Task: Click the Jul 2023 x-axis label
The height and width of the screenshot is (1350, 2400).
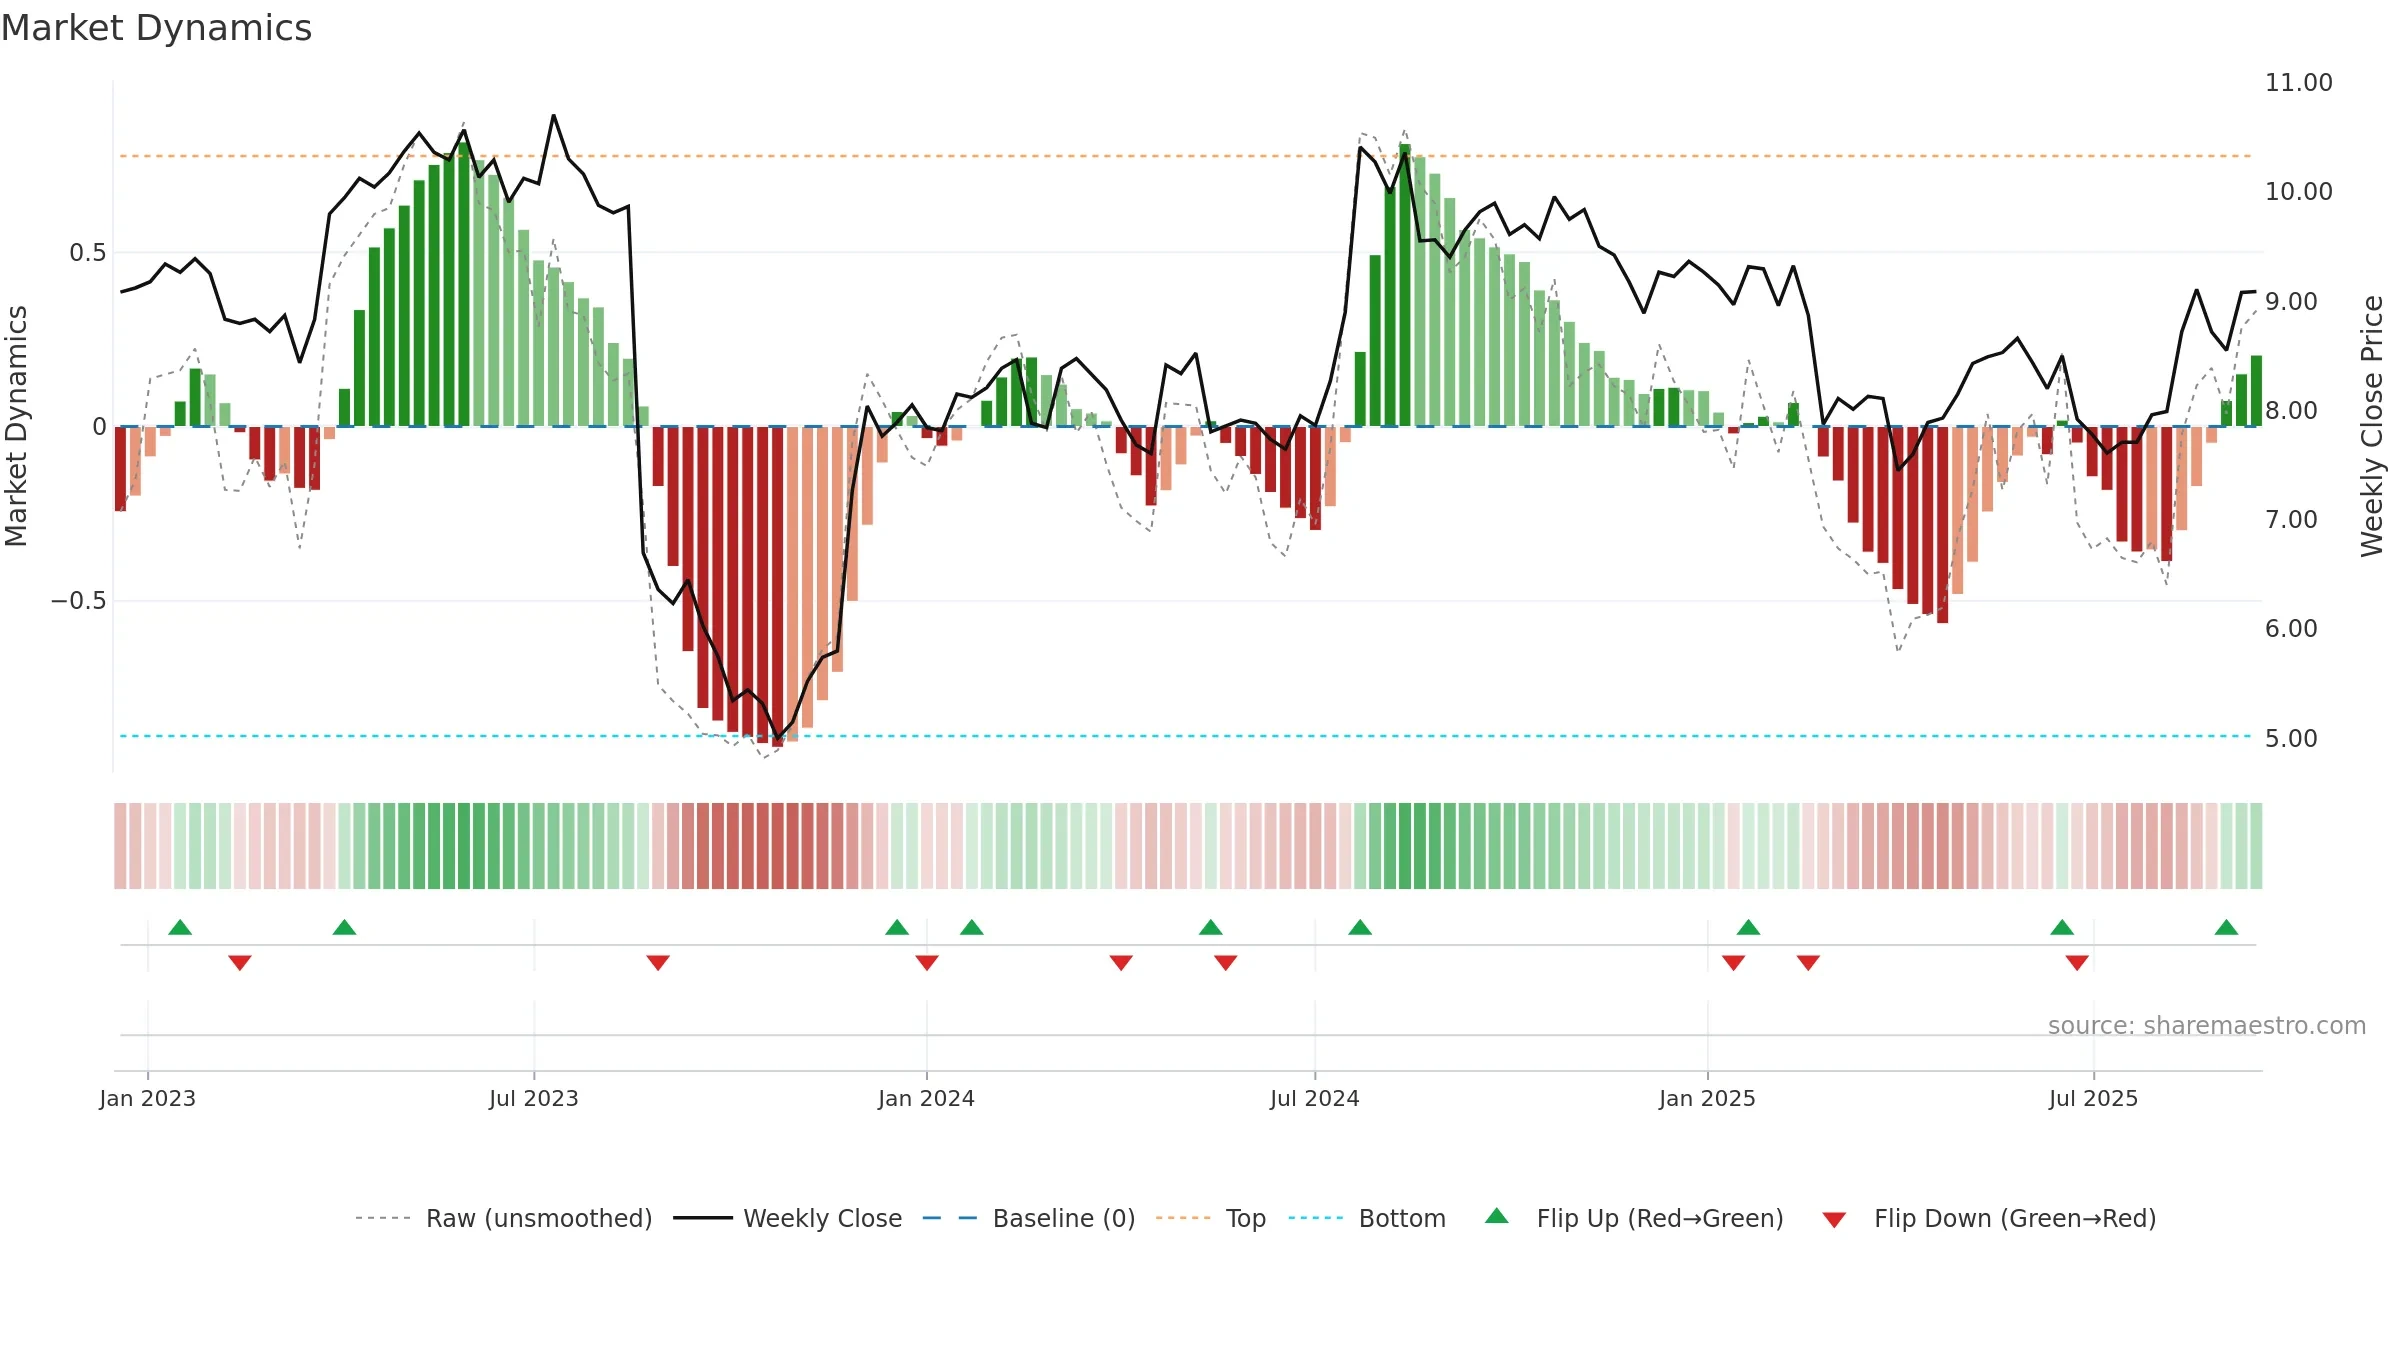Action: 534,1099
